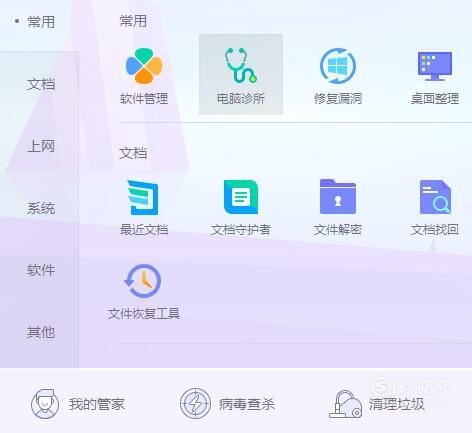Select the 常用 sidebar category
The height and width of the screenshot is (433, 472).
tap(41, 22)
